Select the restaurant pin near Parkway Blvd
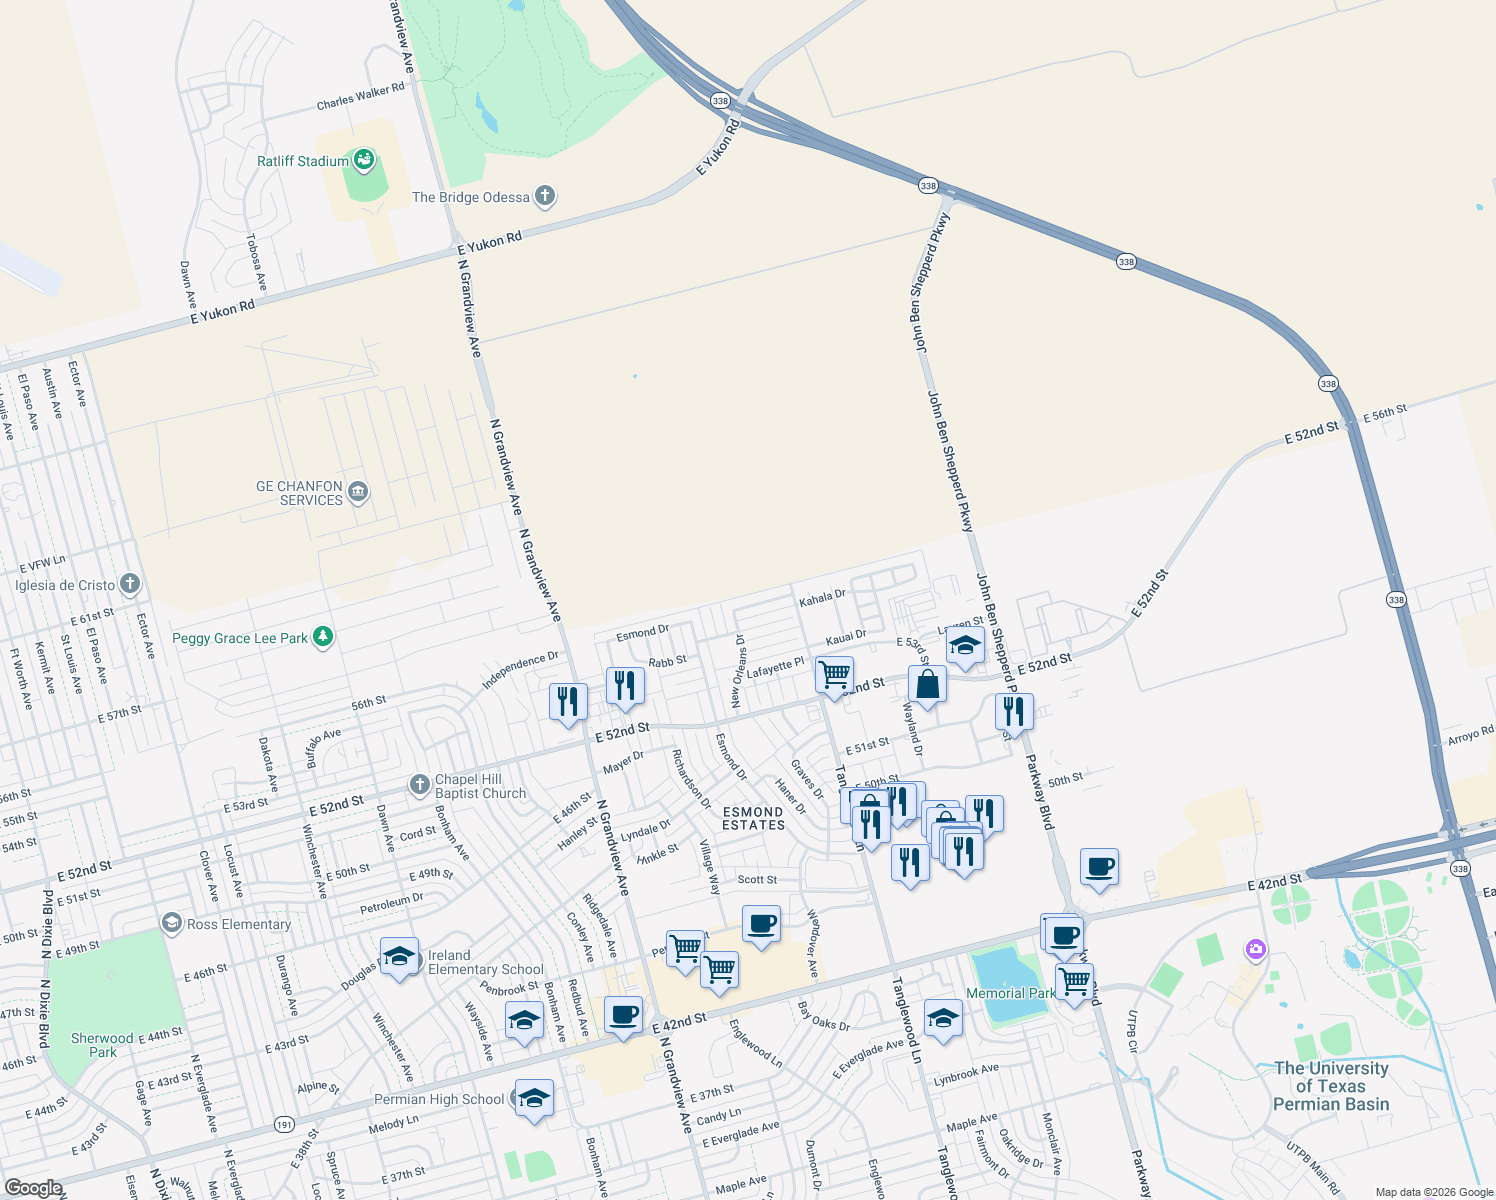 pyautogui.click(x=1013, y=712)
